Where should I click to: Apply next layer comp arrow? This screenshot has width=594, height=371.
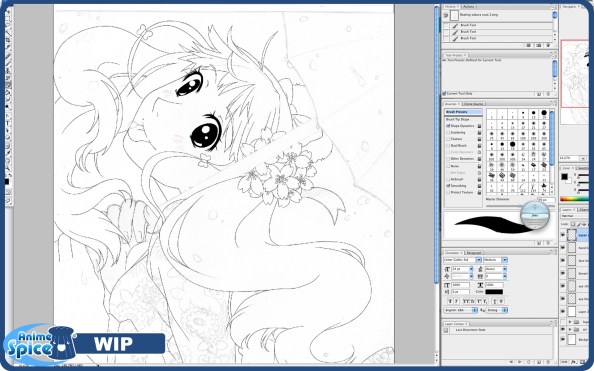pyautogui.click(x=520, y=362)
